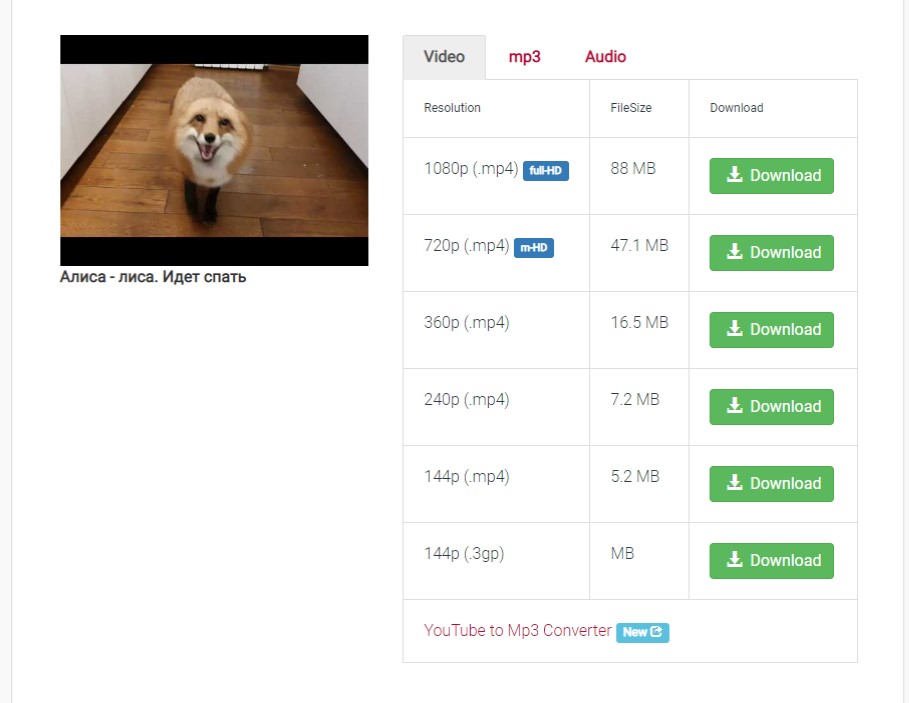
Task: Download the 360p mp4 video
Action: click(772, 330)
